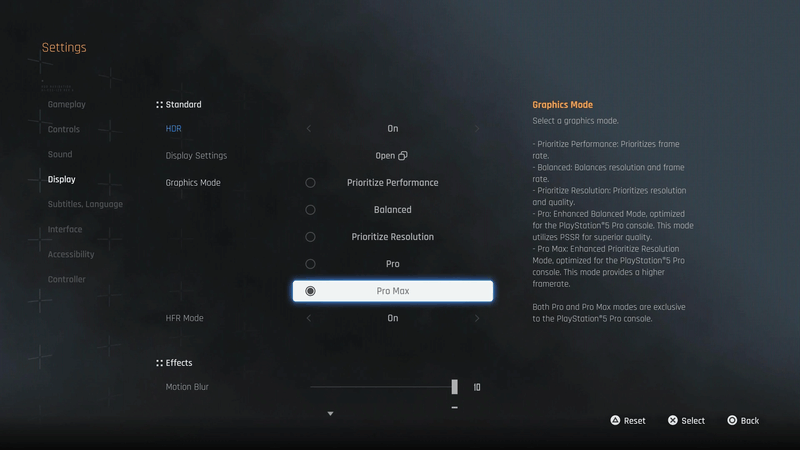Select the Pro Max graphics mode
Viewport: 800px width, 450px height.
point(392,291)
